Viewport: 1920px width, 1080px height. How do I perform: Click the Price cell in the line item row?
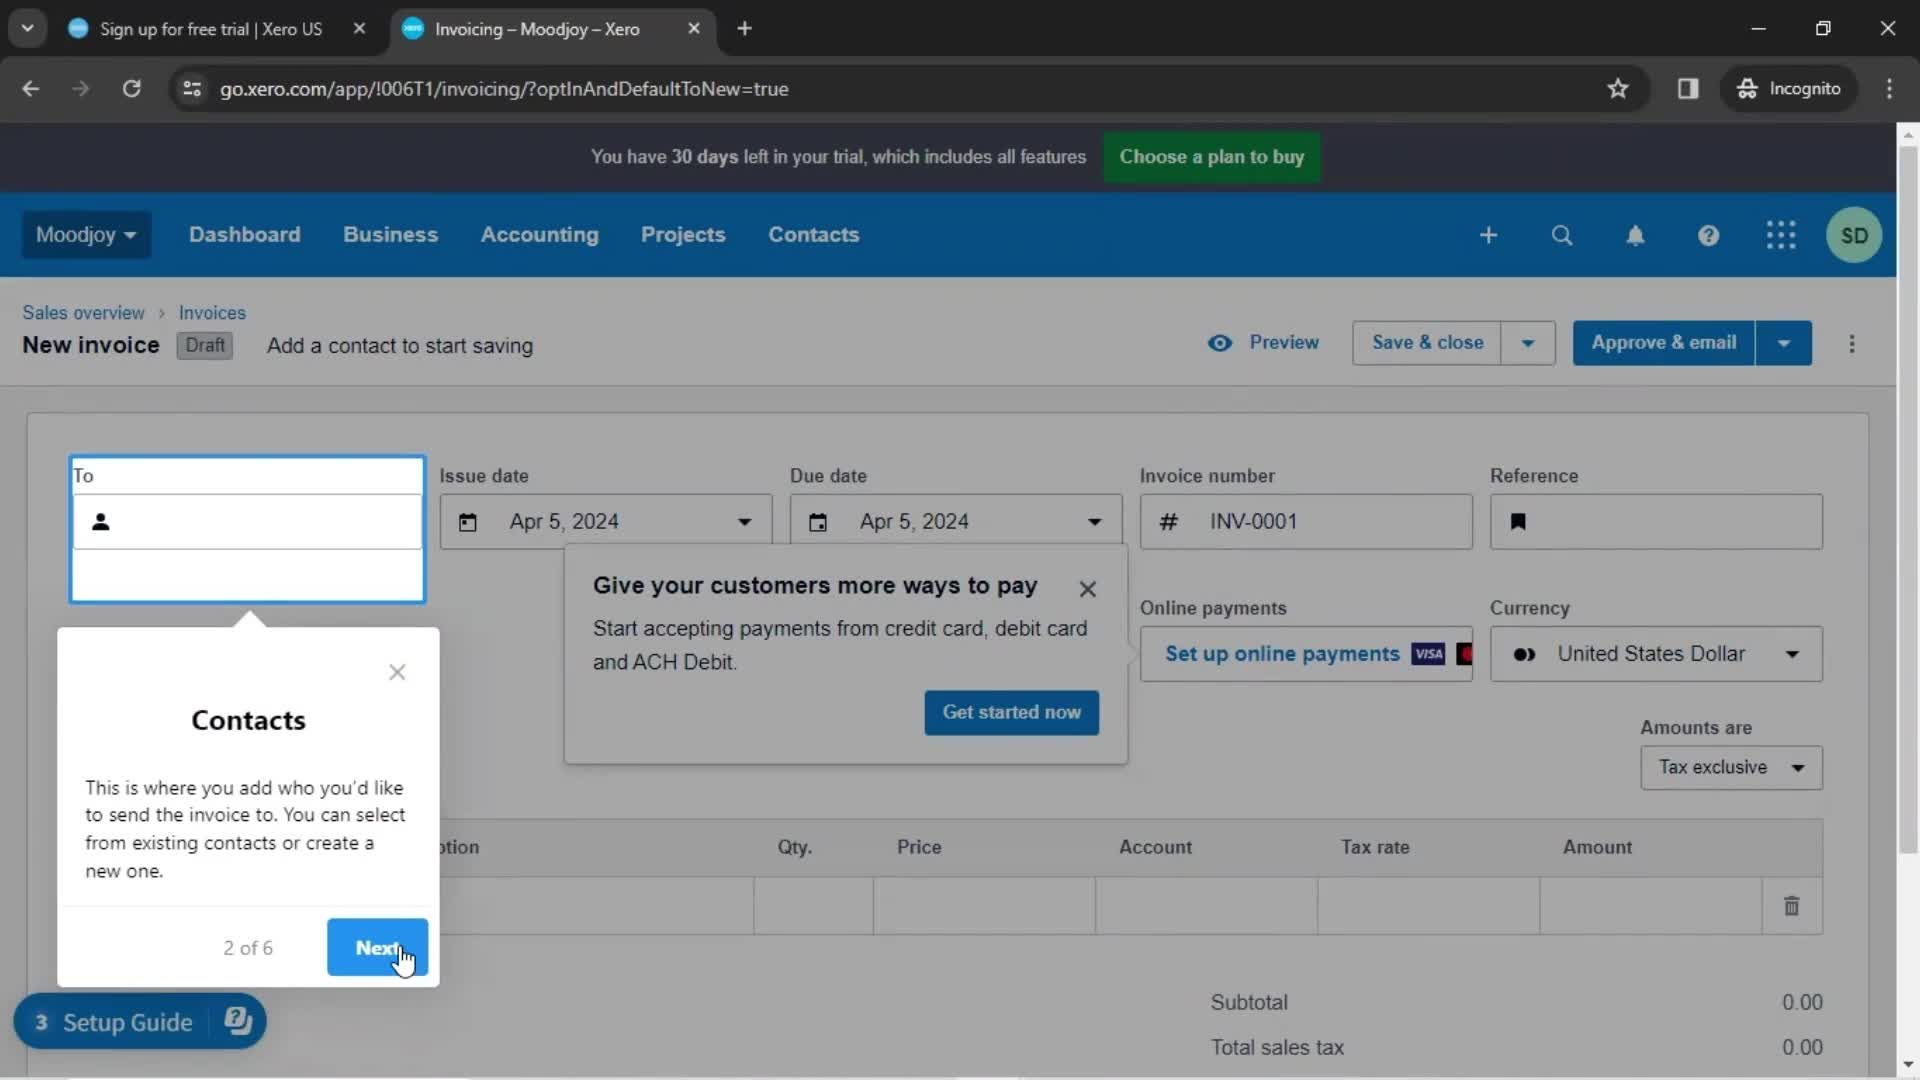pyautogui.click(x=984, y=906)
